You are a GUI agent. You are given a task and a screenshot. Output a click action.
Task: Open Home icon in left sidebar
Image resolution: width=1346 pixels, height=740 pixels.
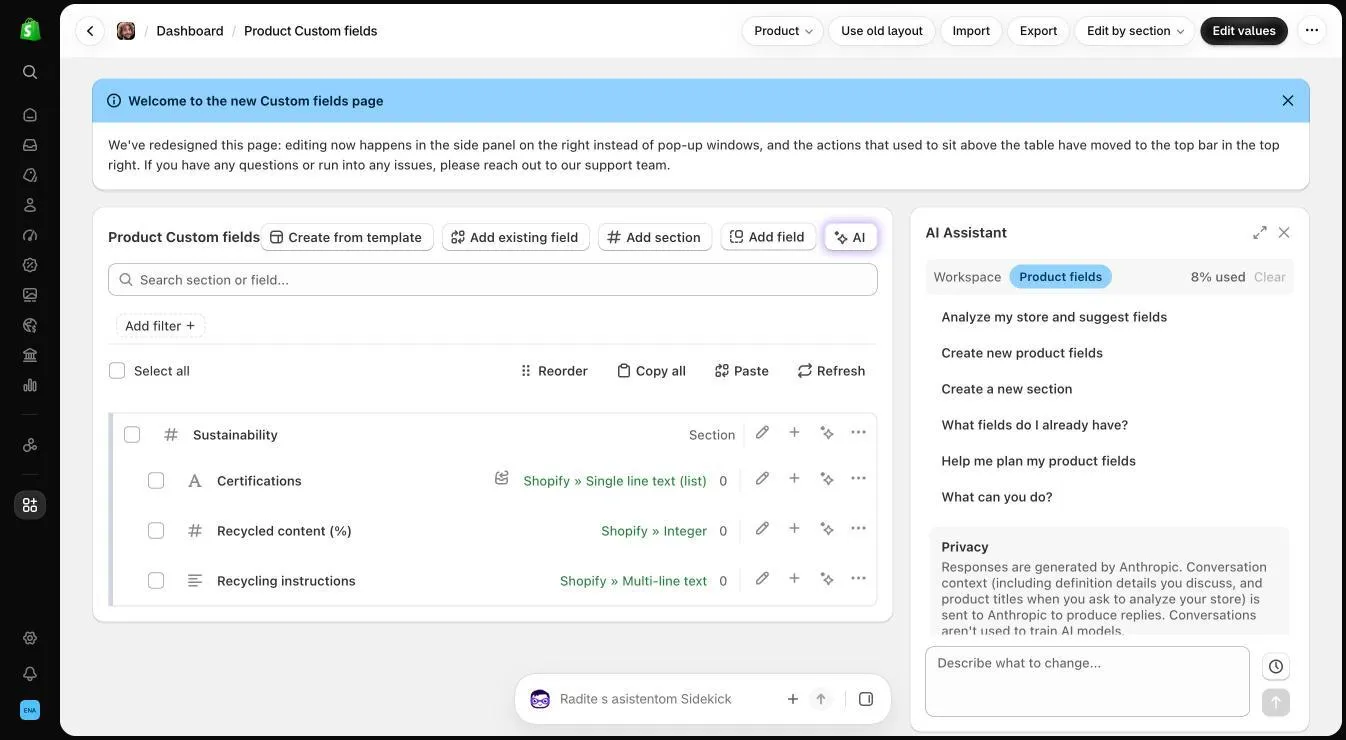[x=30, y=115]
